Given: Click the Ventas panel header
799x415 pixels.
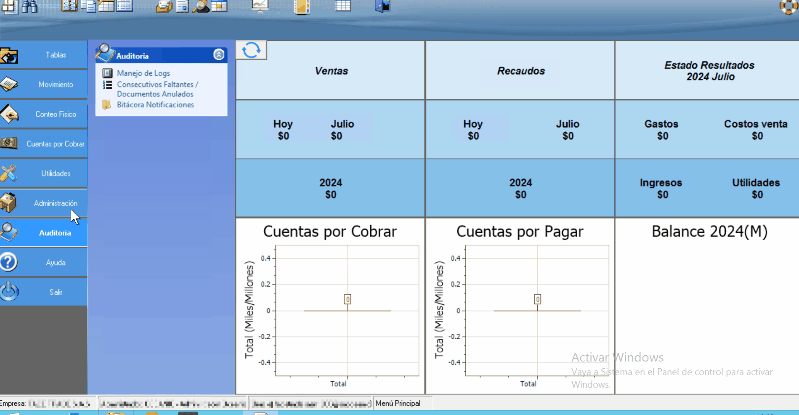Looking at the screenshot, I should 330,72.
